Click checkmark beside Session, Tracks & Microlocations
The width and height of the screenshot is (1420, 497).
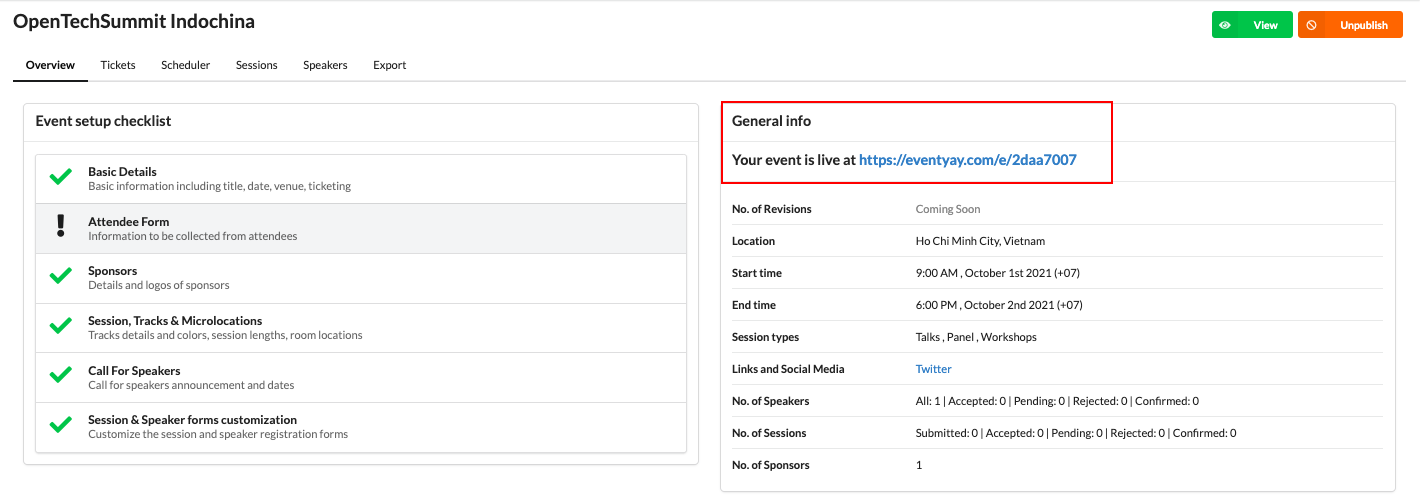pos(61,326)
